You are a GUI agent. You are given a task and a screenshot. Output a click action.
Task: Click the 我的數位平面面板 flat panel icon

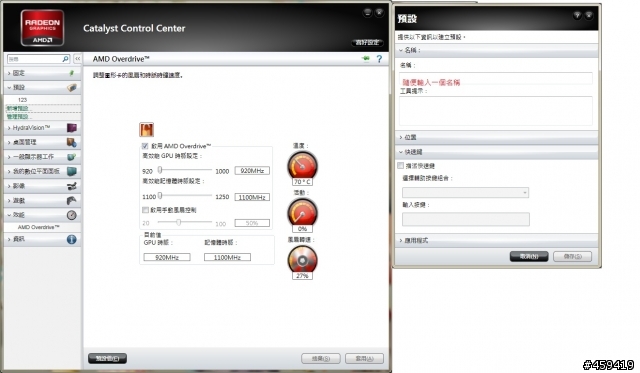click(x=72, y=171)
